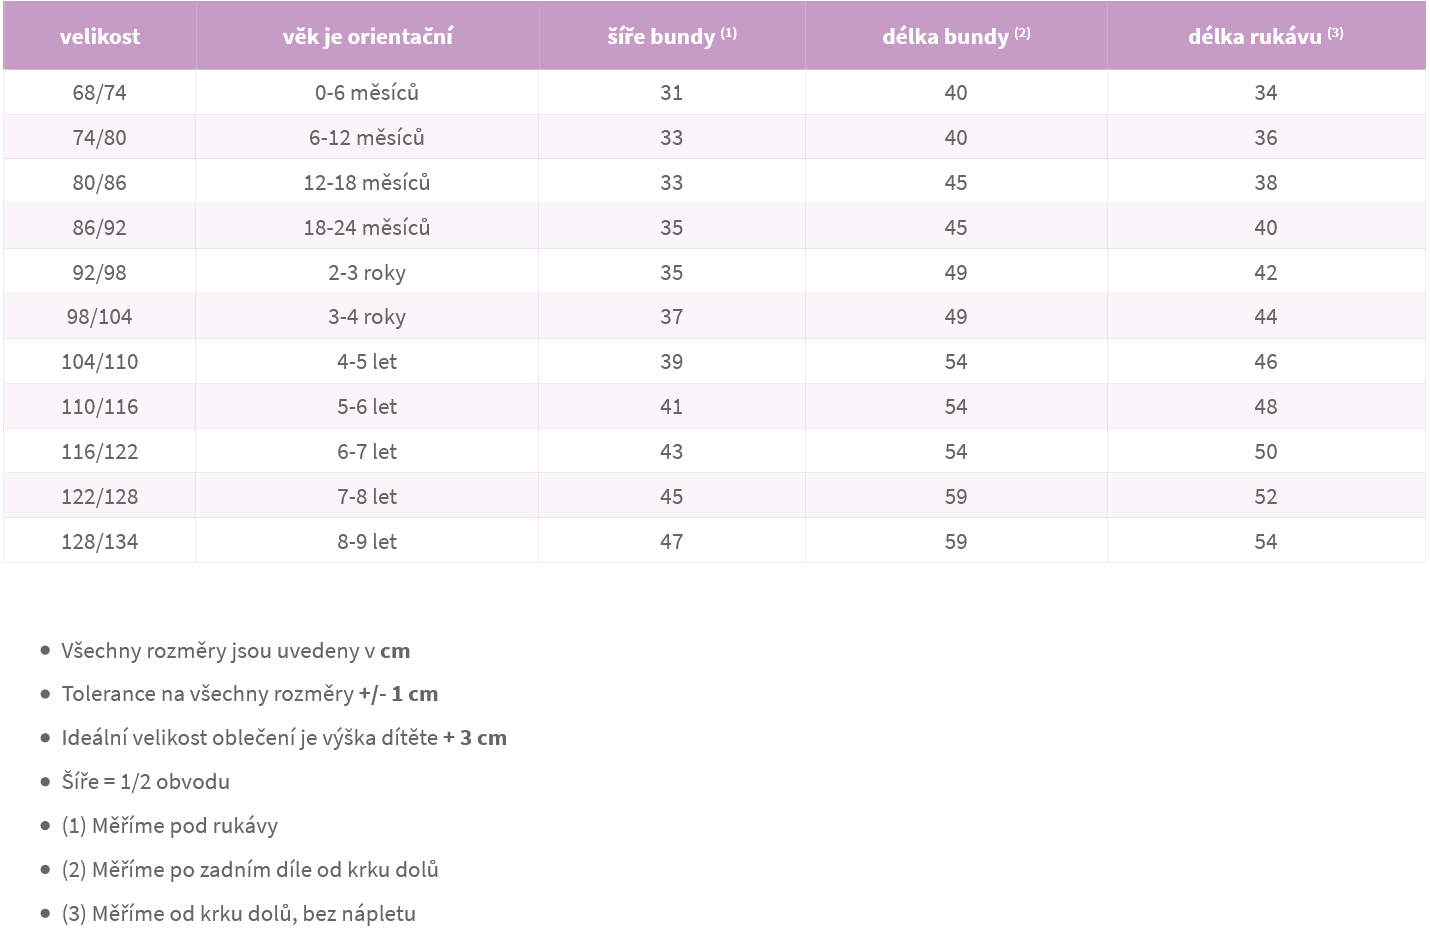Image resolution: width=1430 pixels, height=930 pixels.
Task: Click the 'délka rukávu' header cell
Action: [x=1266, y=36]
